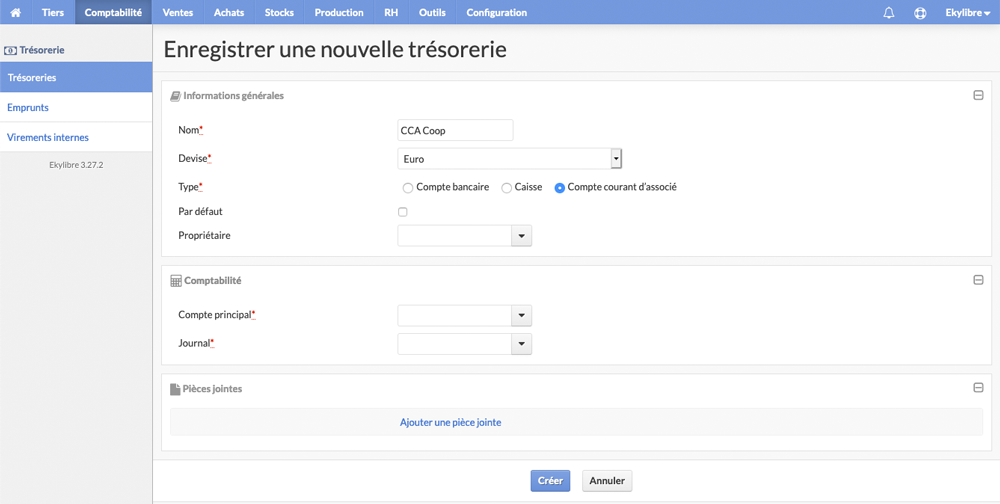
Task: Open the RH menu
Action: (391, 12)
